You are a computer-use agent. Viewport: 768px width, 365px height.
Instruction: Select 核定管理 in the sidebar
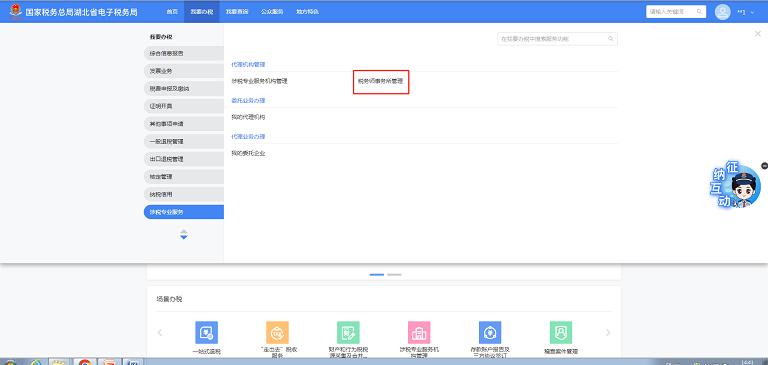(184, 176)
